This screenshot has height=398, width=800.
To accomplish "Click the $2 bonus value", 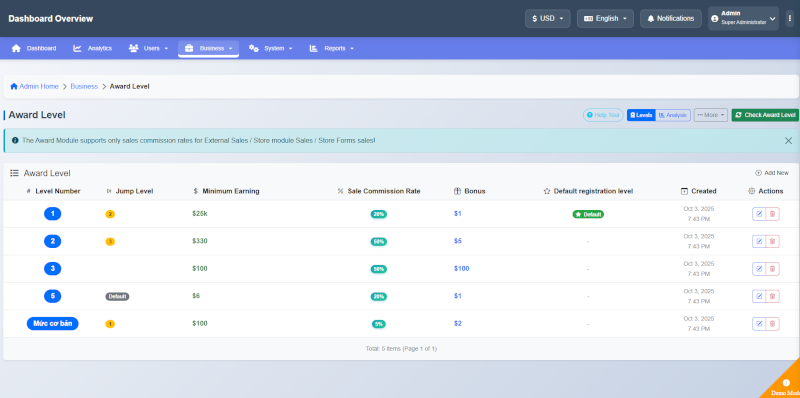I will click(x=458, y=324).
